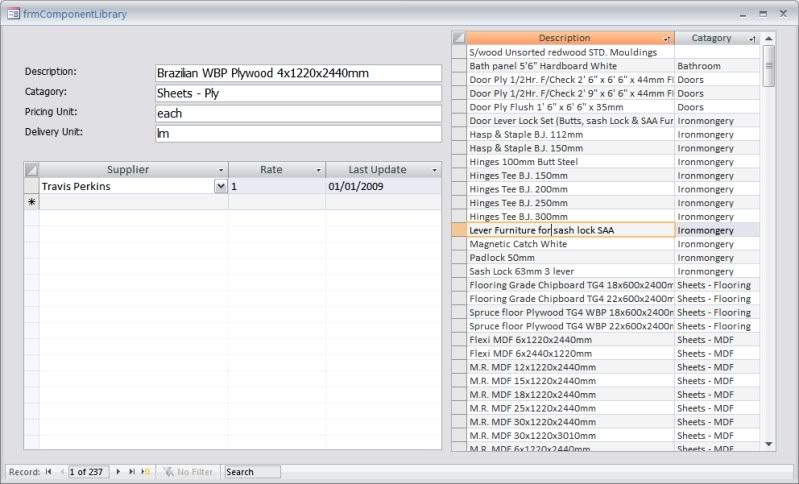
Task: Go to the next record
Action: click(118, 472)
